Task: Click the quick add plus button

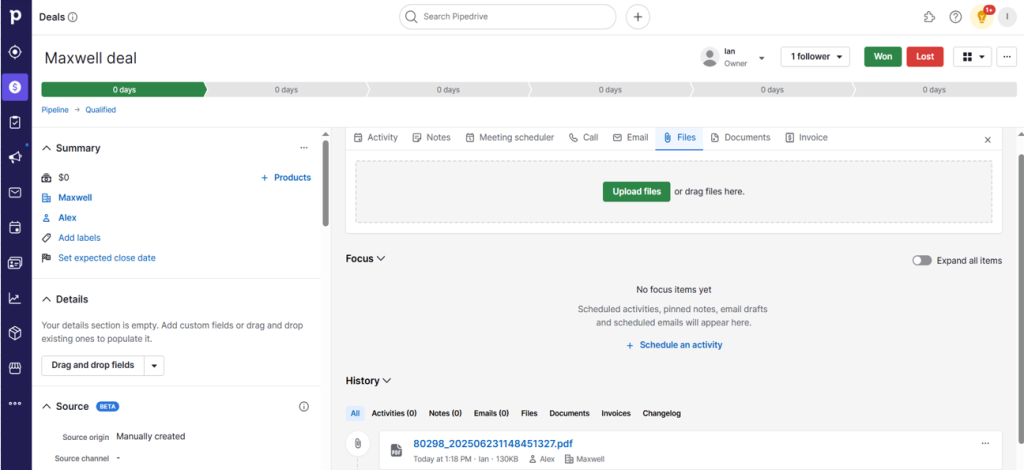Action: pyautogui.click(x=638, y=17)
